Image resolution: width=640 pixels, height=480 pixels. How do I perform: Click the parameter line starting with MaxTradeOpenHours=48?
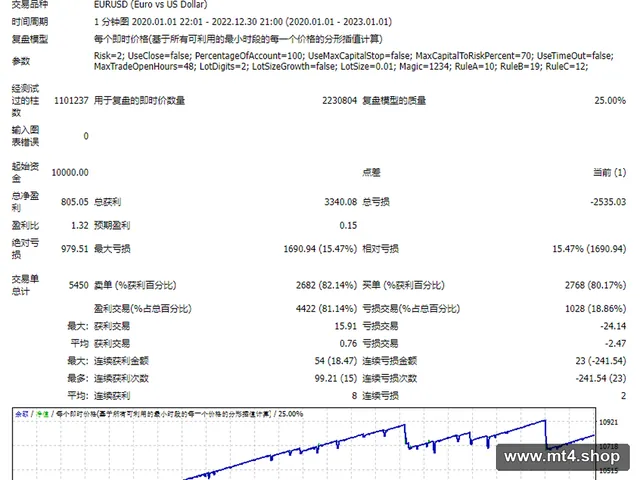pyautogui.click(x=341, y=67)
